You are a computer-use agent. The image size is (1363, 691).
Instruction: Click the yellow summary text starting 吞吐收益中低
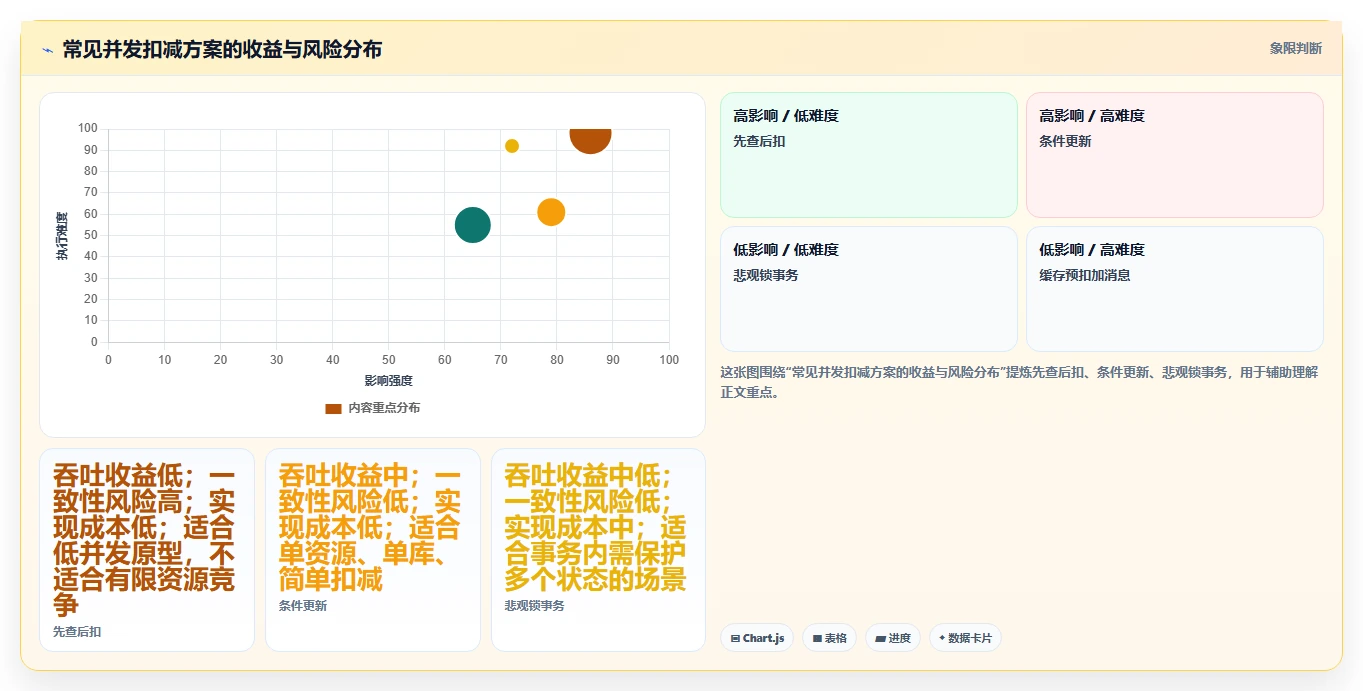pyautogui.click(x=596, y=527)
